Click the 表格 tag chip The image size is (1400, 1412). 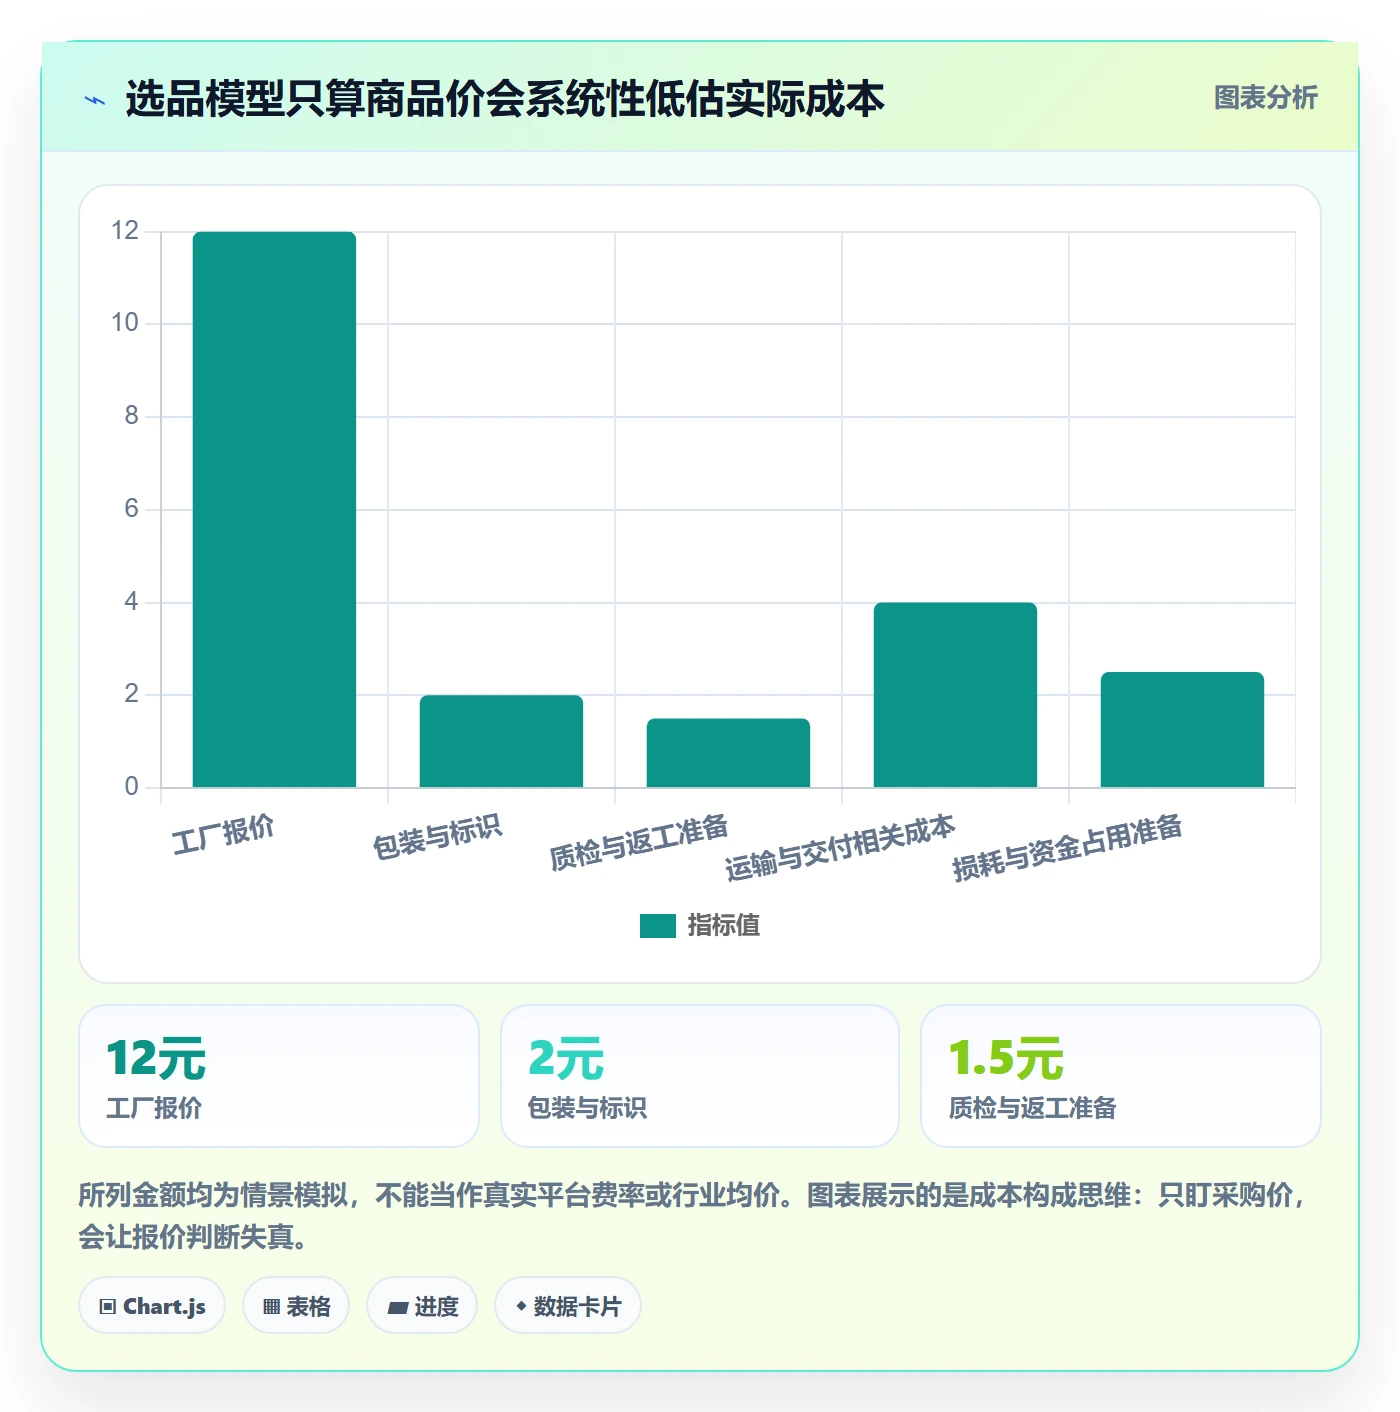pos(296,1306)
